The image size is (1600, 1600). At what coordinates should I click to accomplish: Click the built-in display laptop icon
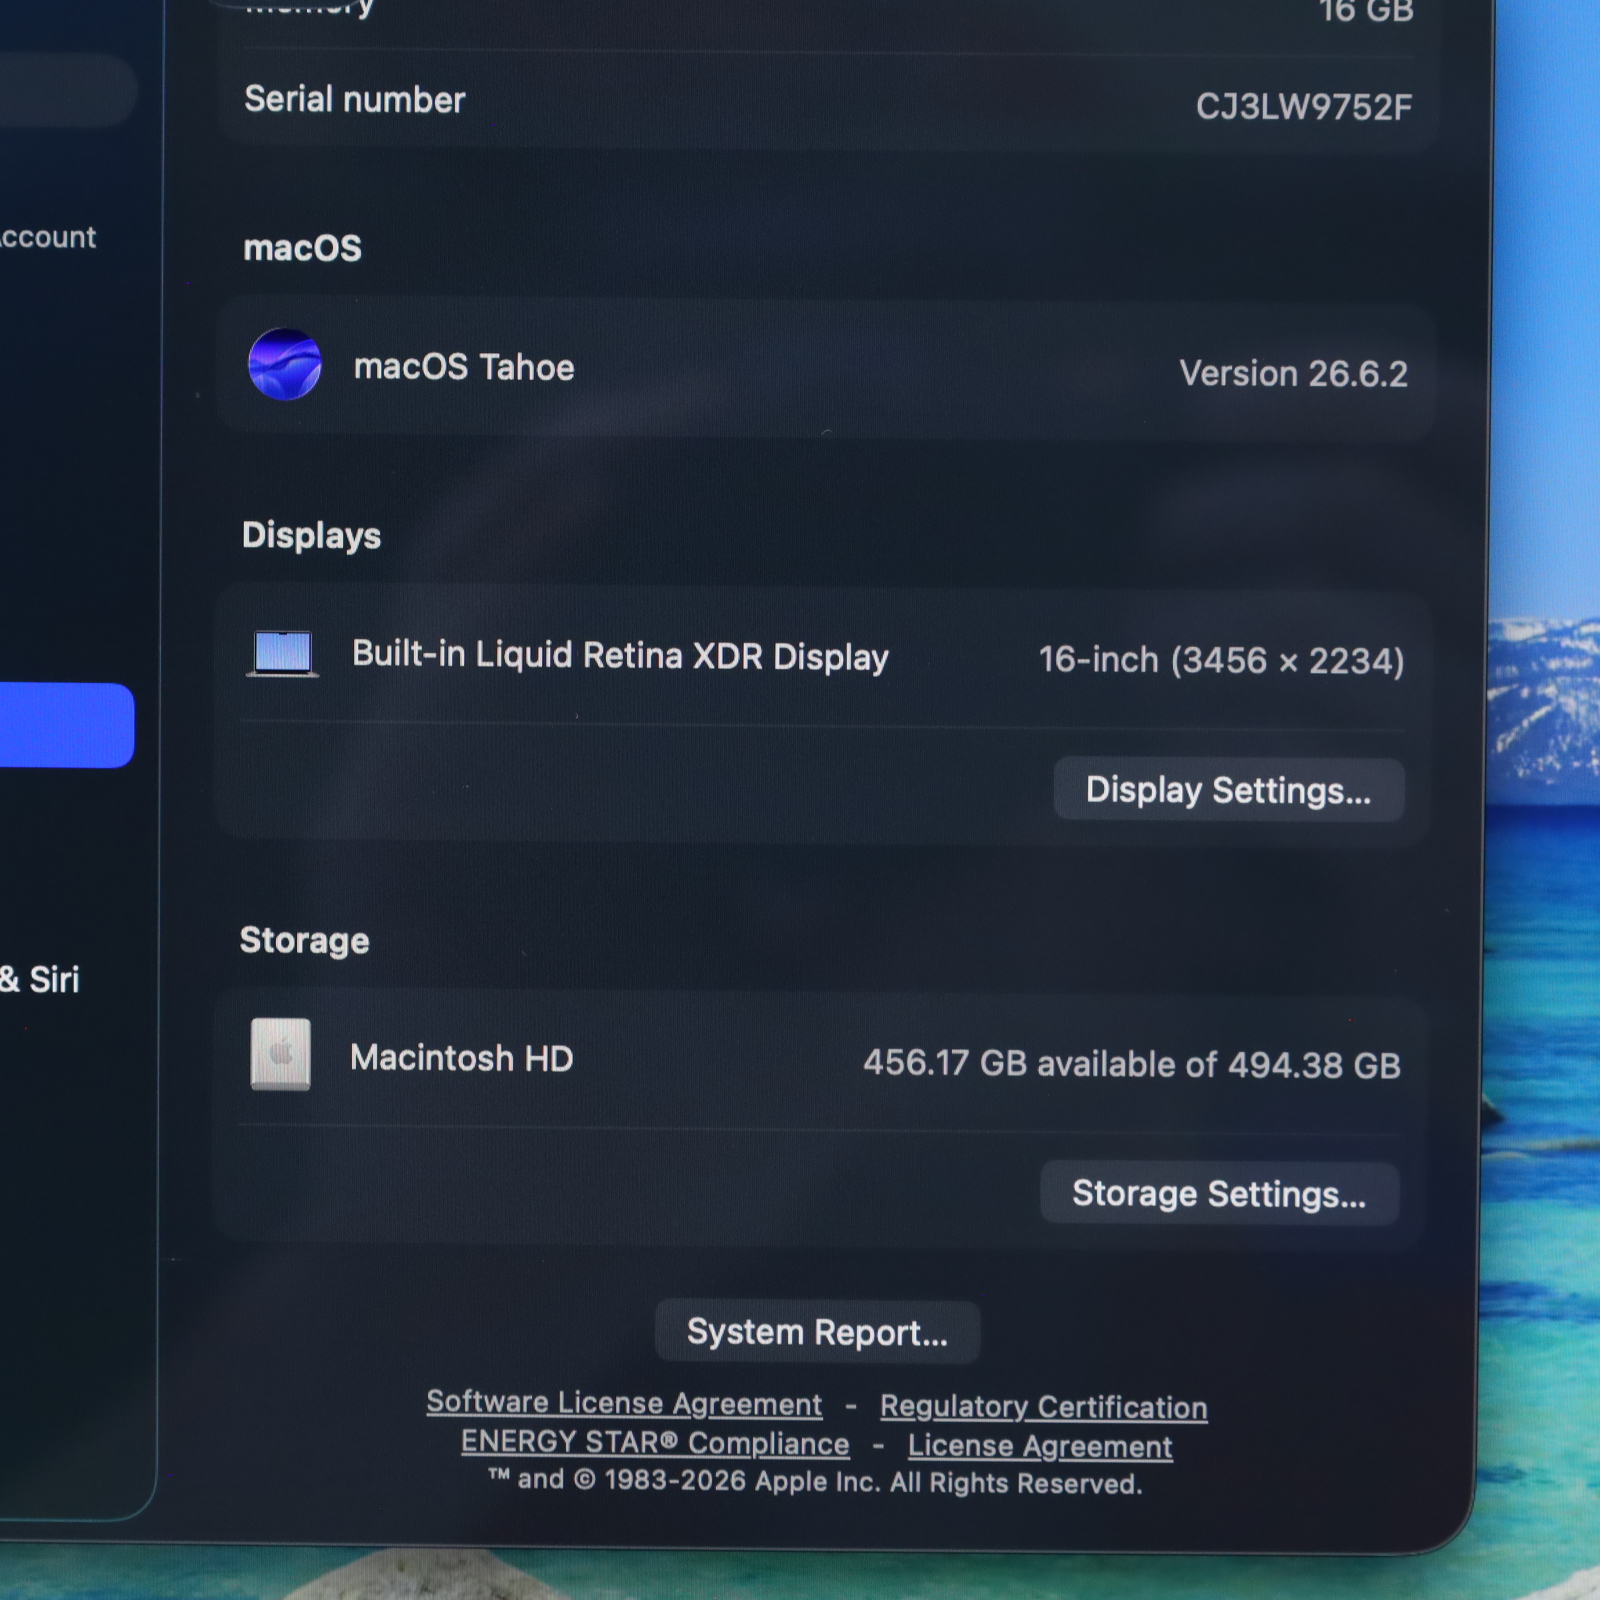coord(283,655)
